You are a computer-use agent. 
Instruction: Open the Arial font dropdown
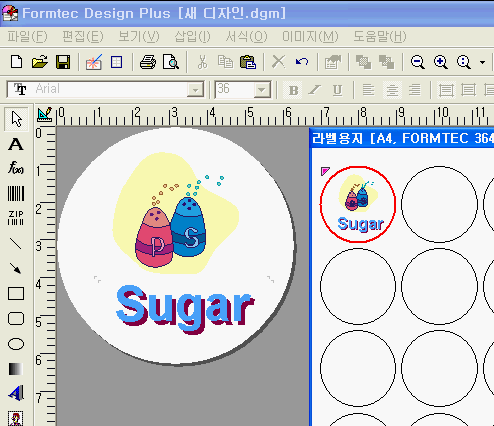coord(195,90)
